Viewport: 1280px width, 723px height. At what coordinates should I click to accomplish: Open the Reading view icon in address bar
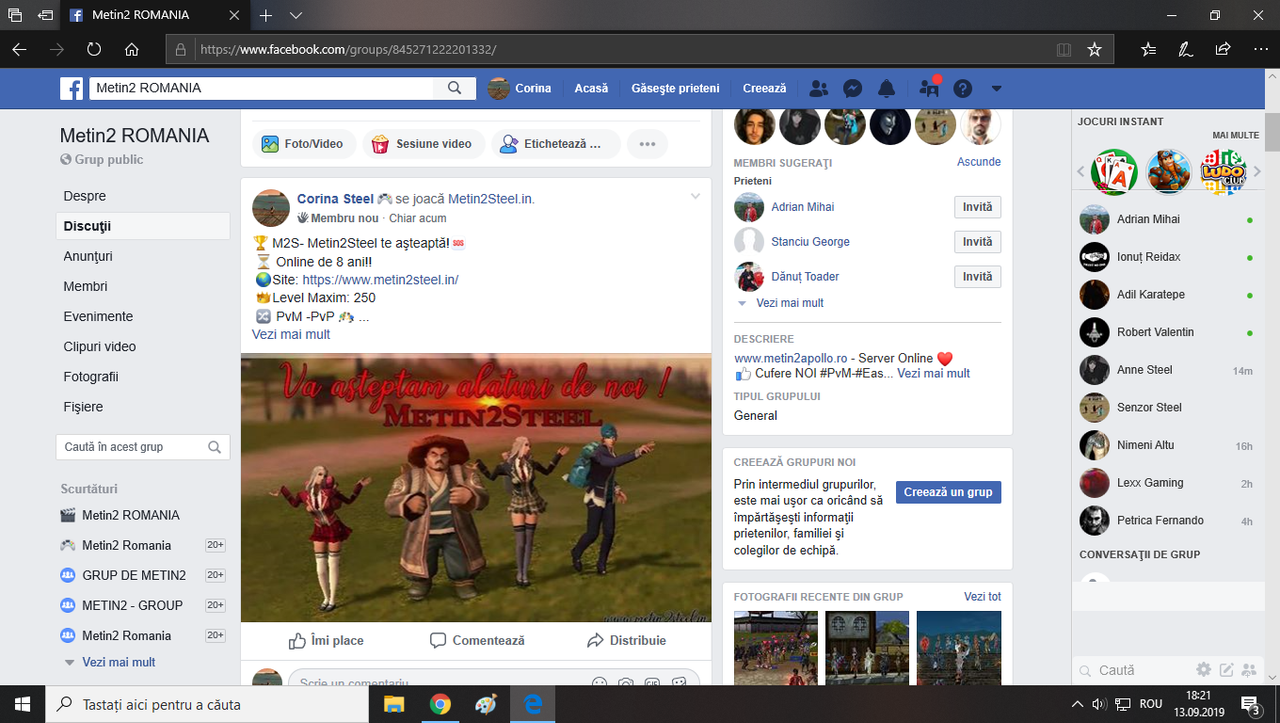coord(1064,49)
